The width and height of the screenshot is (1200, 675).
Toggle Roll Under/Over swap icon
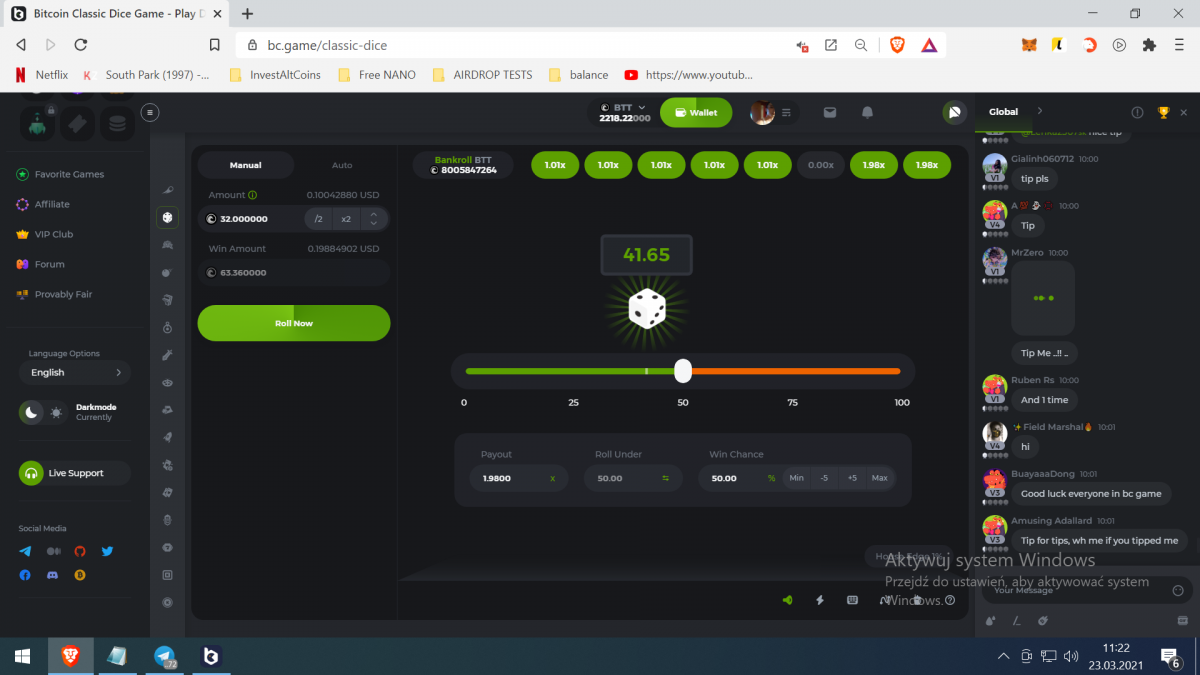(665, 478)
